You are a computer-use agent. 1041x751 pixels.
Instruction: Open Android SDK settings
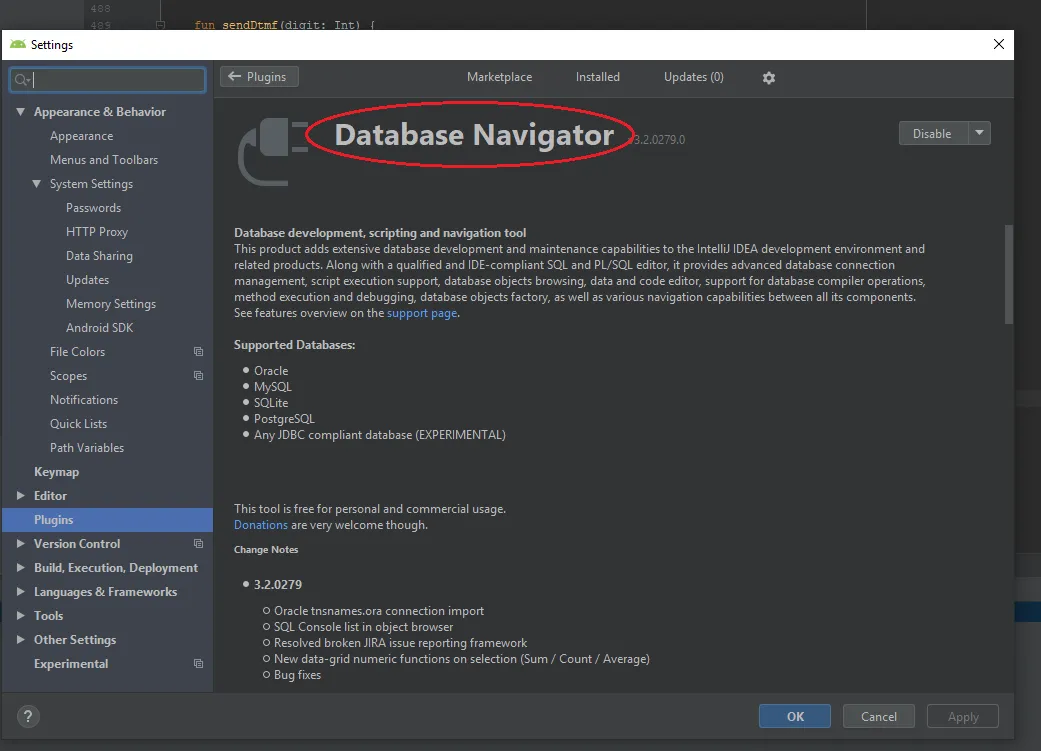[x=100, y=327]
